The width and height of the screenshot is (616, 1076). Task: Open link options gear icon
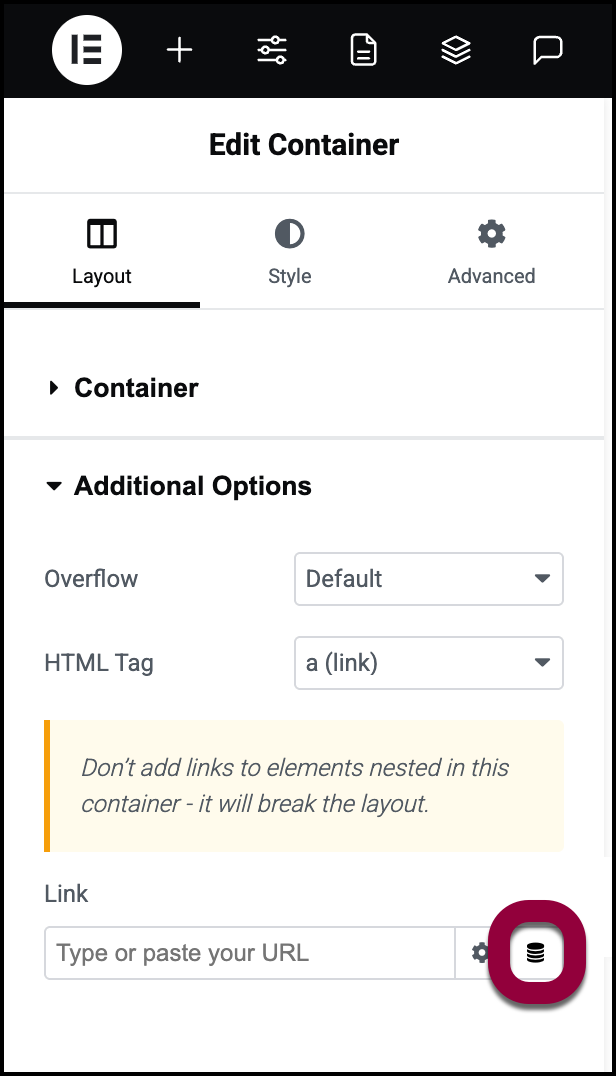(480, 953)
